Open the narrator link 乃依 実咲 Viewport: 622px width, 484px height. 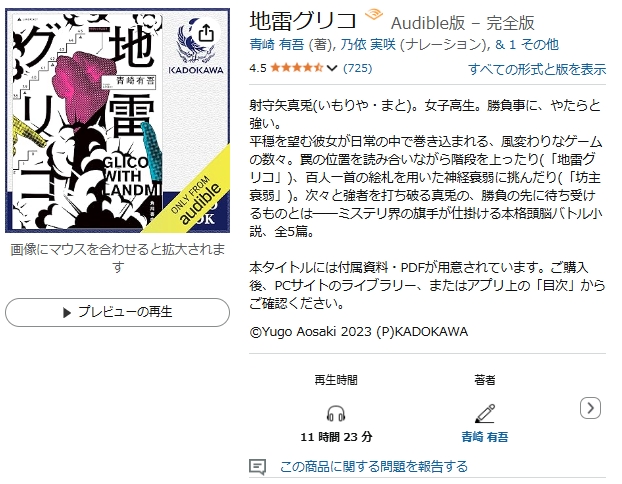click(x=368, y=44)
